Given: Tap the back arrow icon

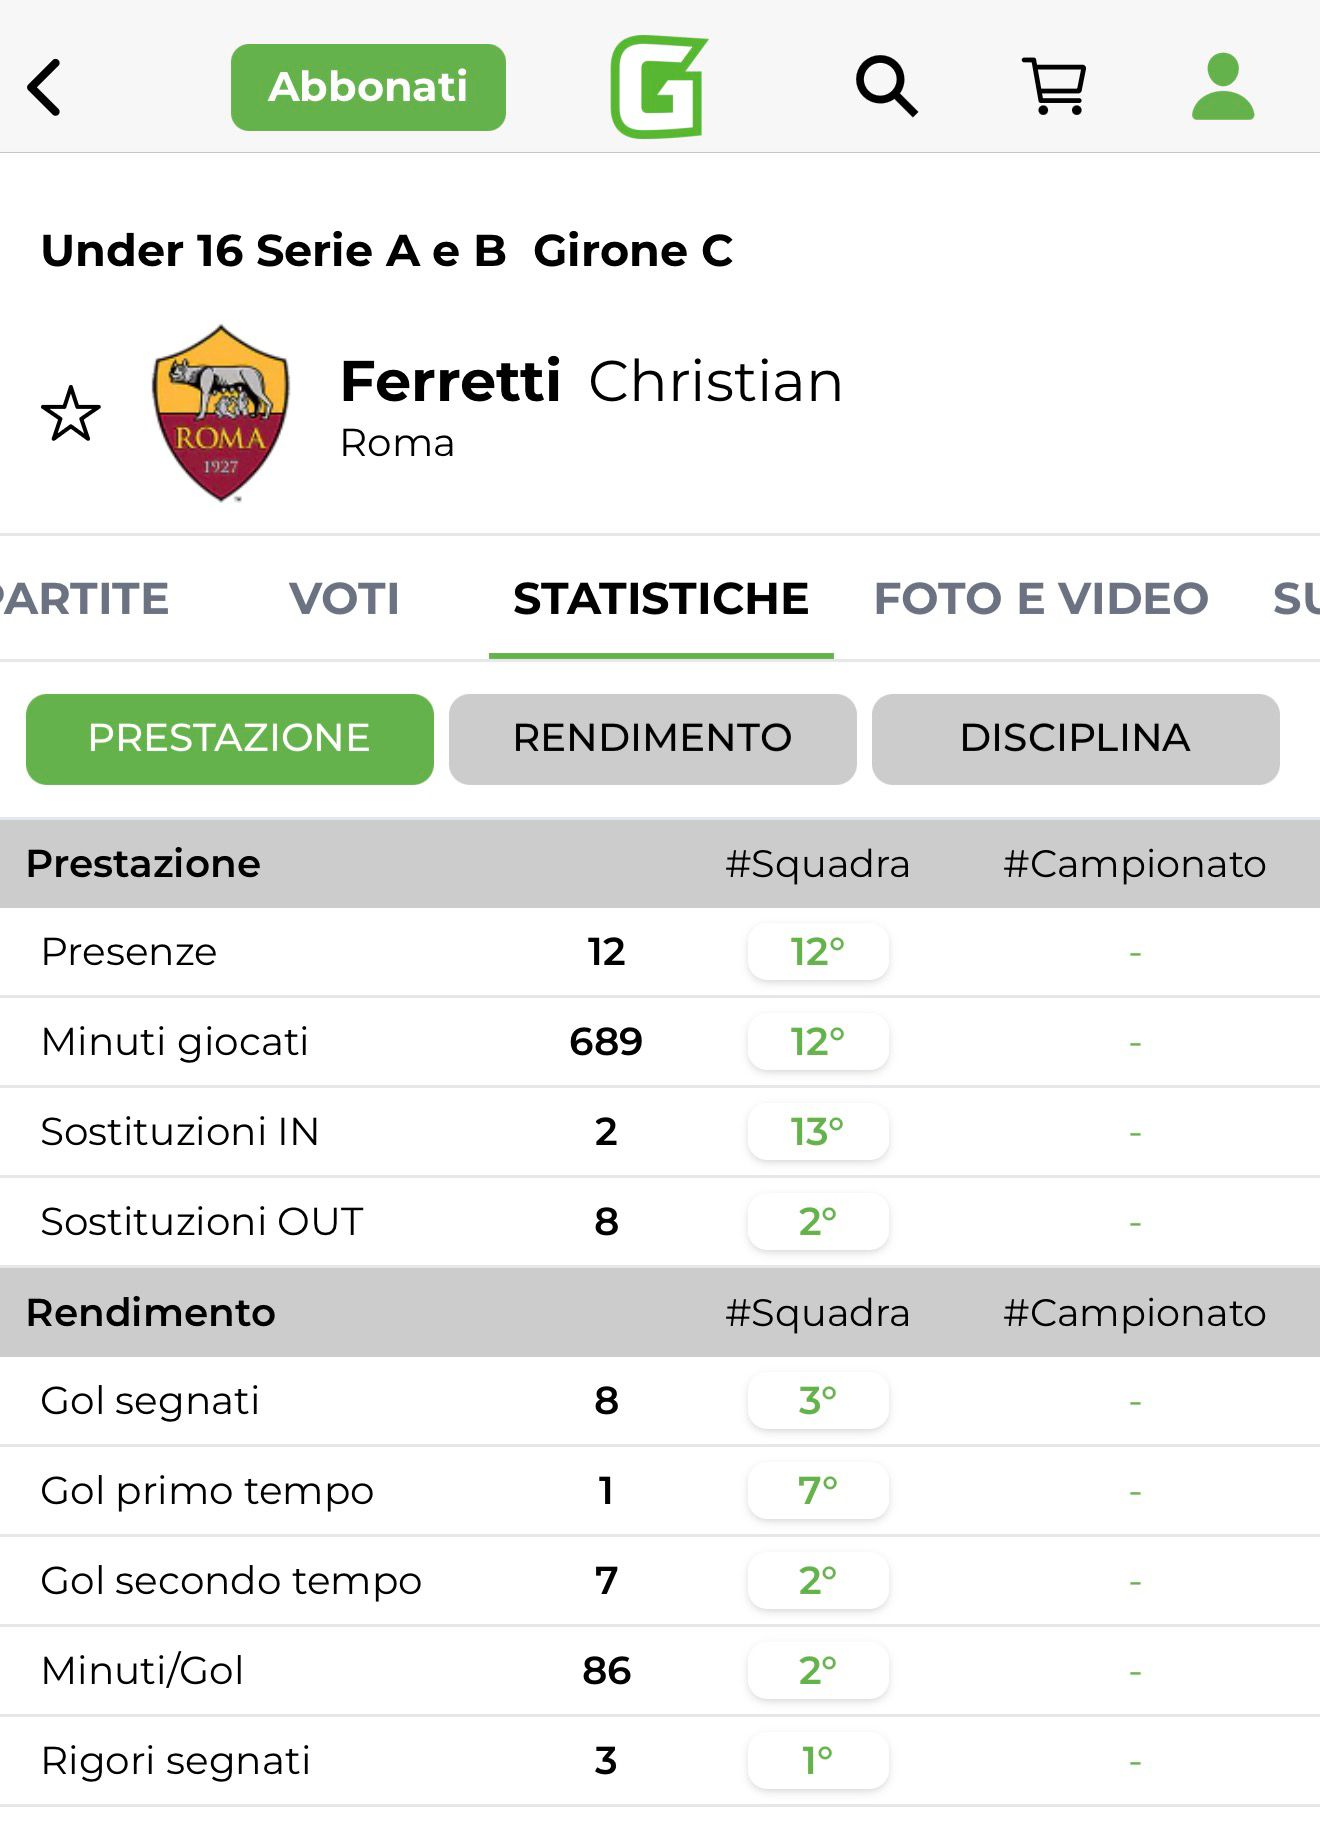Looking at the screenshot, I should [45, 88].
